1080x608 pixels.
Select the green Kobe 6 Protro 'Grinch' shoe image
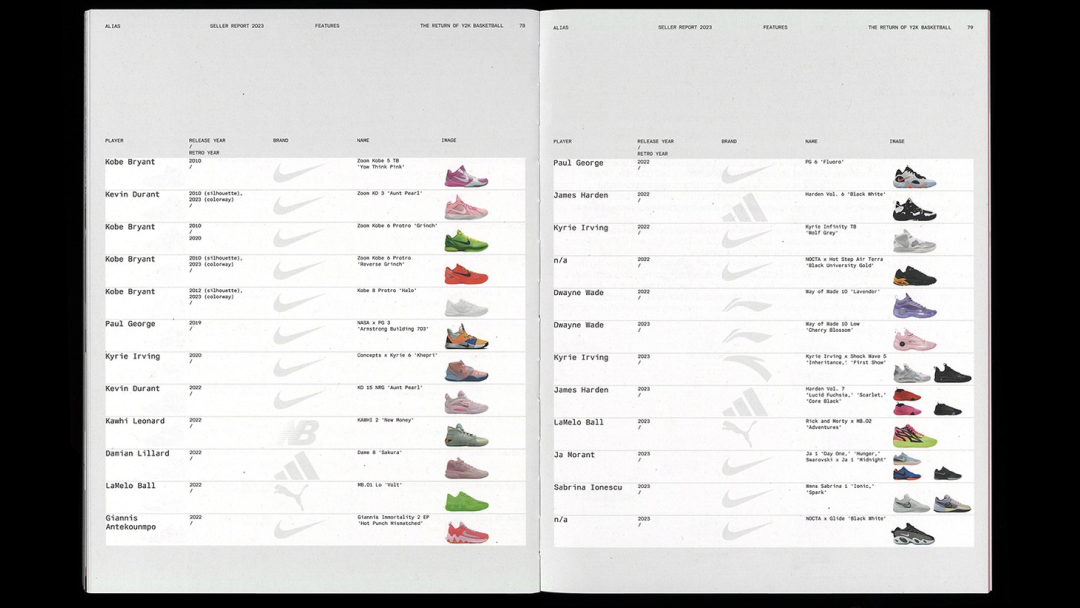(x=466, y=240)
